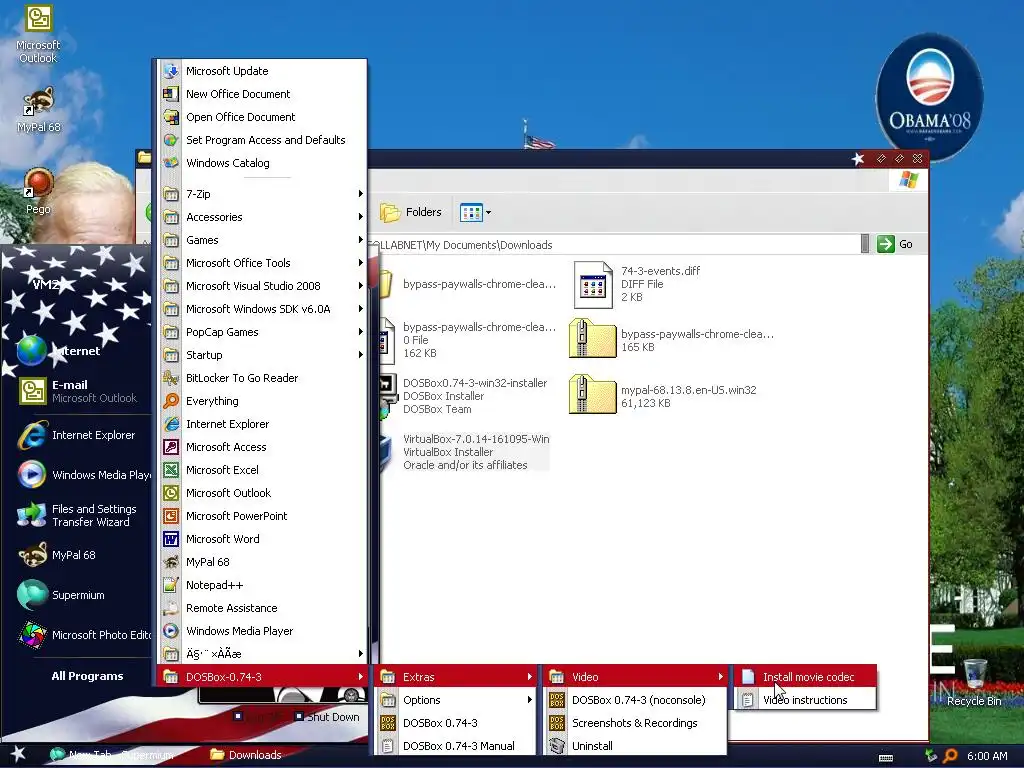Click MyPal 68 raccoon icon in programs list
Viewport: 1024px width, 768px height.
[171, 562]
